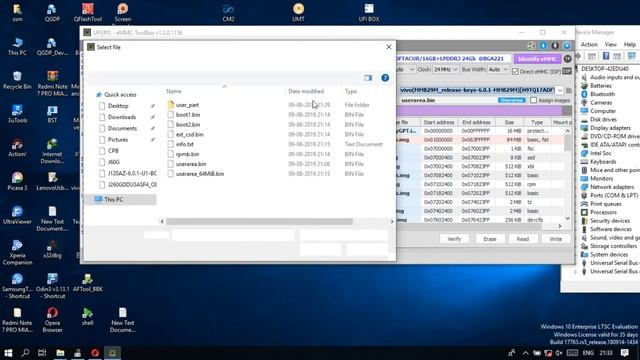Select the info.txt file
Image resolution: width=640 pixels, height=360 pixels.
[x=184, y=144]
